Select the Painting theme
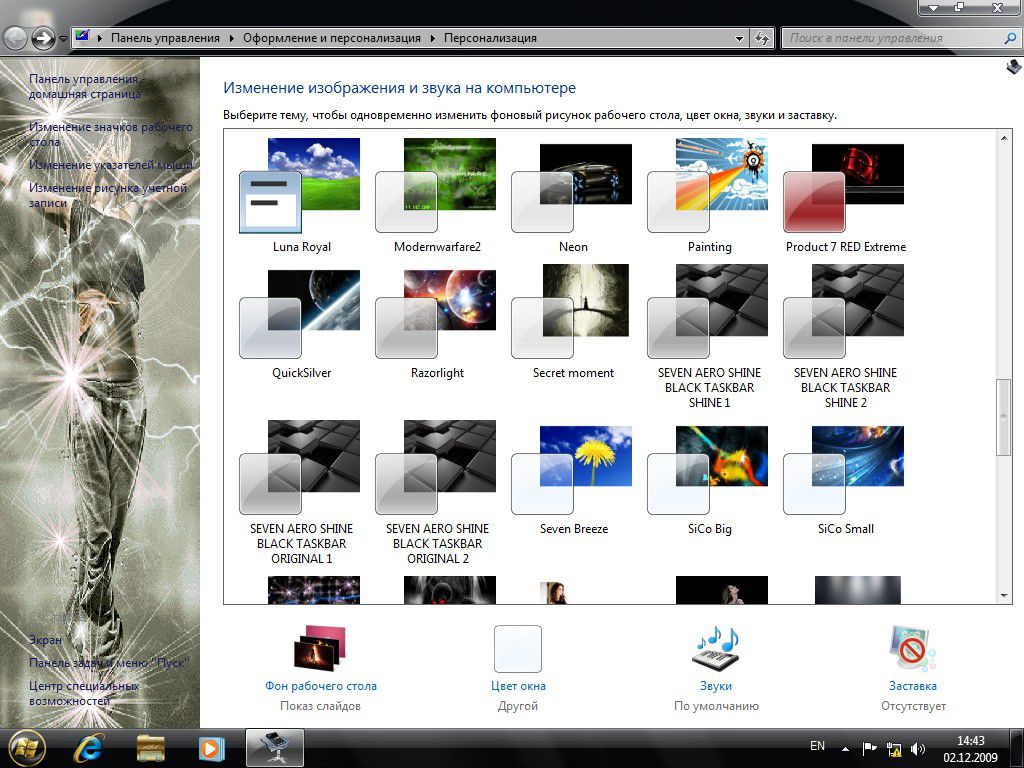This screenshot has height=768, width=1024. point(709,195)
